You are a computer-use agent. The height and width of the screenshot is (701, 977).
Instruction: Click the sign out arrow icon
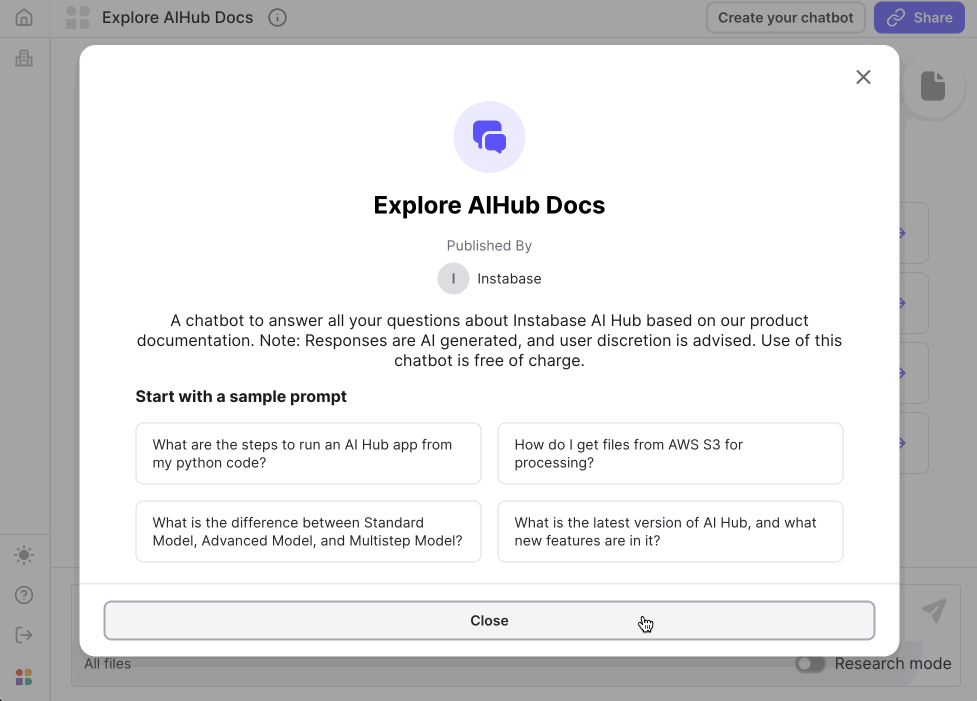(24, 635)
